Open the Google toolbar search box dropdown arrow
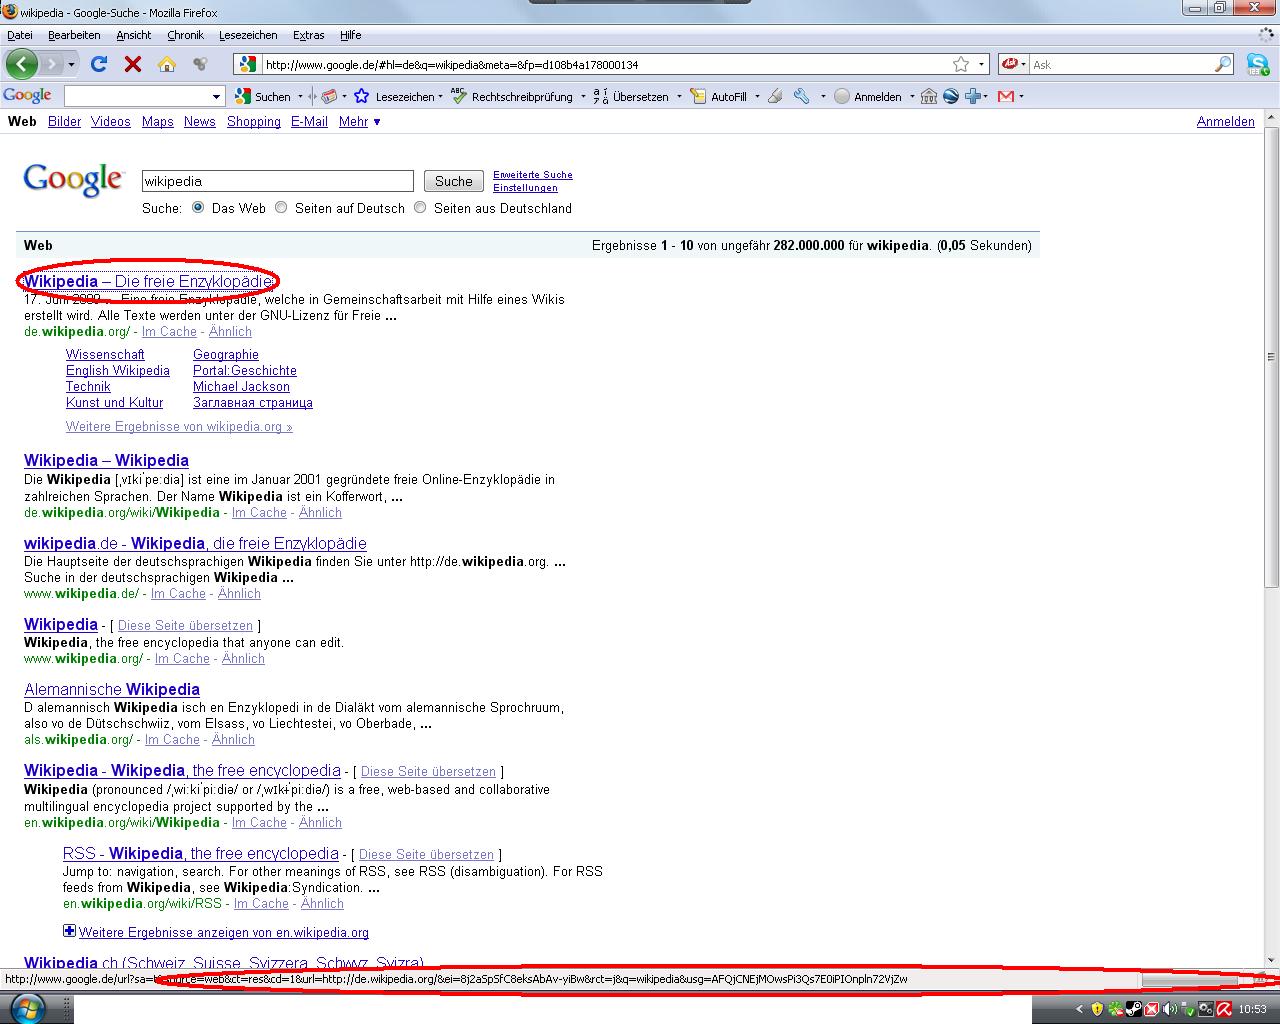This screenshot has height=1024, width=1280. point(216,96)
